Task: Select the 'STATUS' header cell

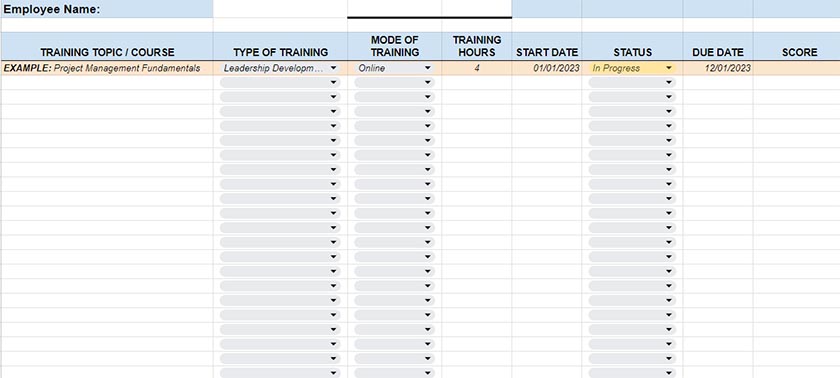Action: (632, 47)
